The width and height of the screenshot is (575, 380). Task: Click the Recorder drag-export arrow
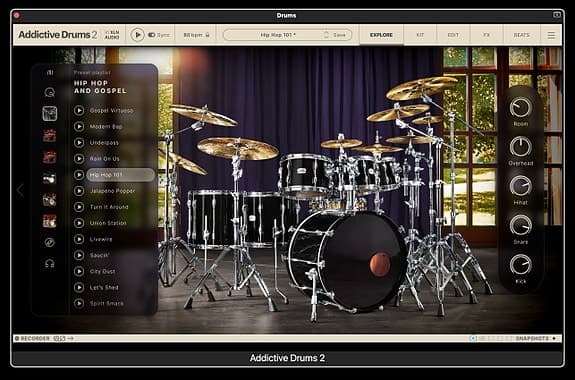pyautogui.click(x=70, y=338)
